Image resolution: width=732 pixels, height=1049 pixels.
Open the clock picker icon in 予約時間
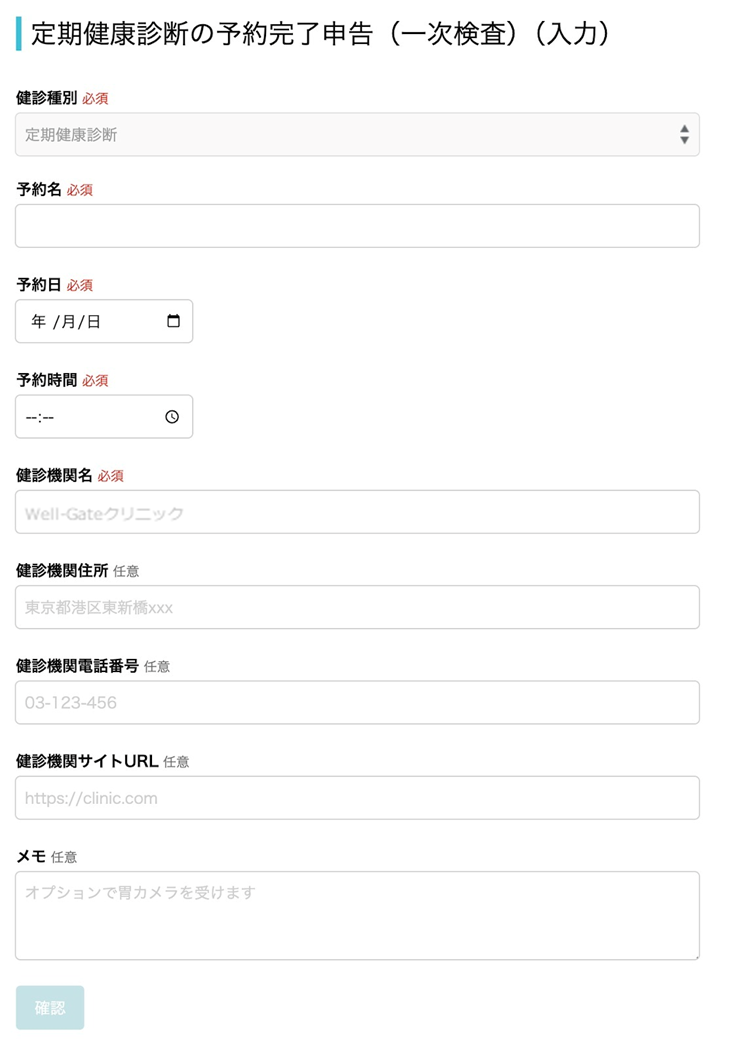(x=172, y=417)
